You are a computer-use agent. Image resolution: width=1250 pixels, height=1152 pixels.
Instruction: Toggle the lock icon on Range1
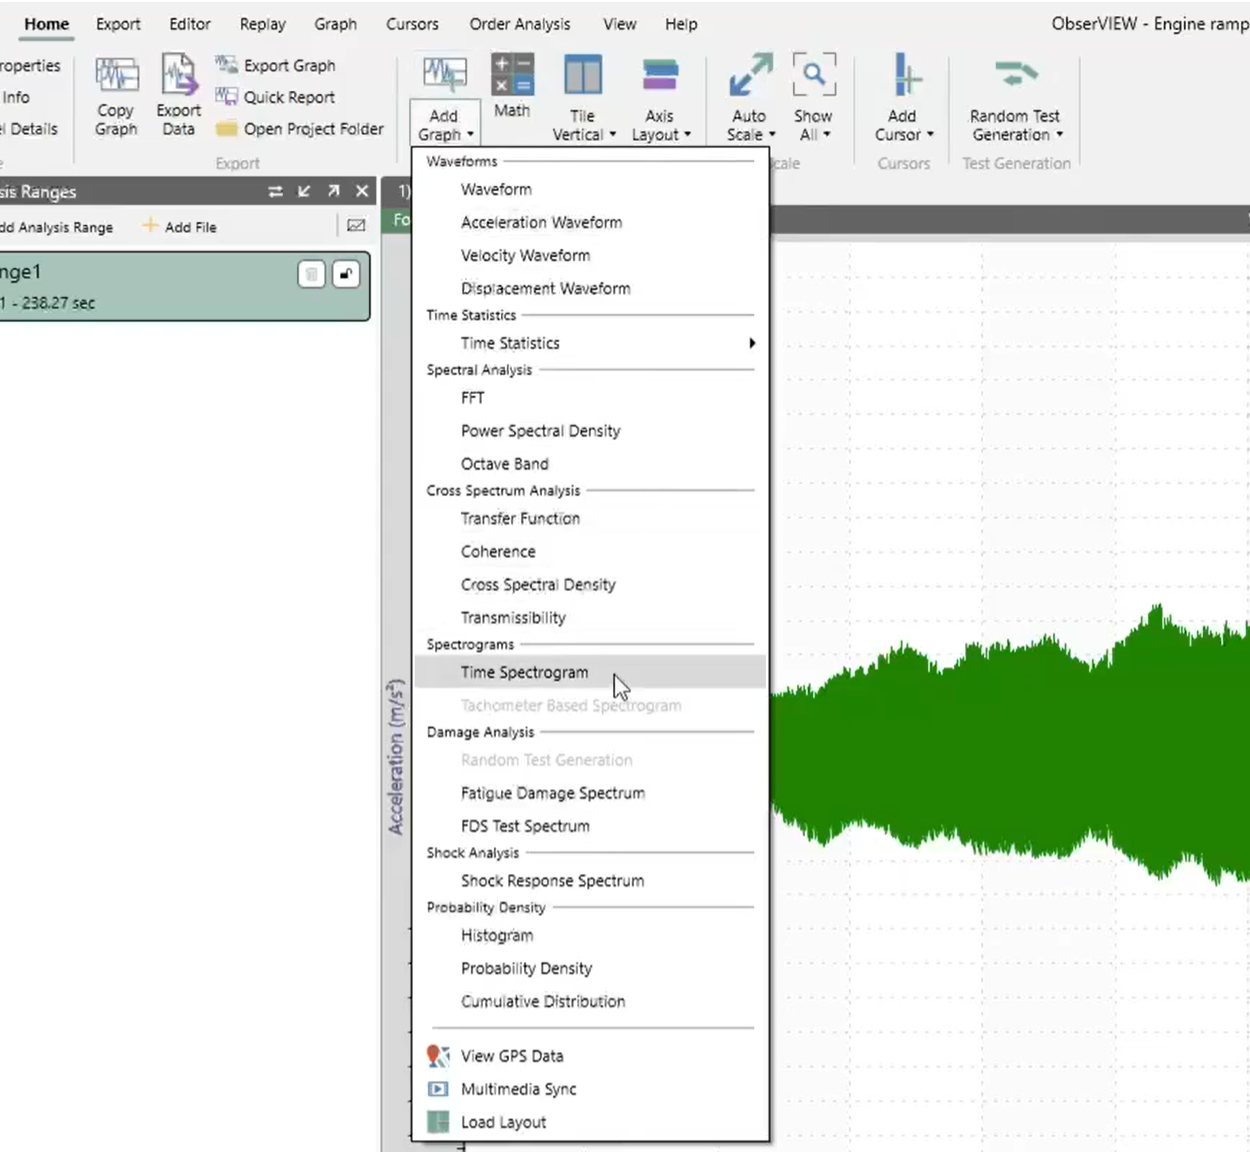(346, 274)
